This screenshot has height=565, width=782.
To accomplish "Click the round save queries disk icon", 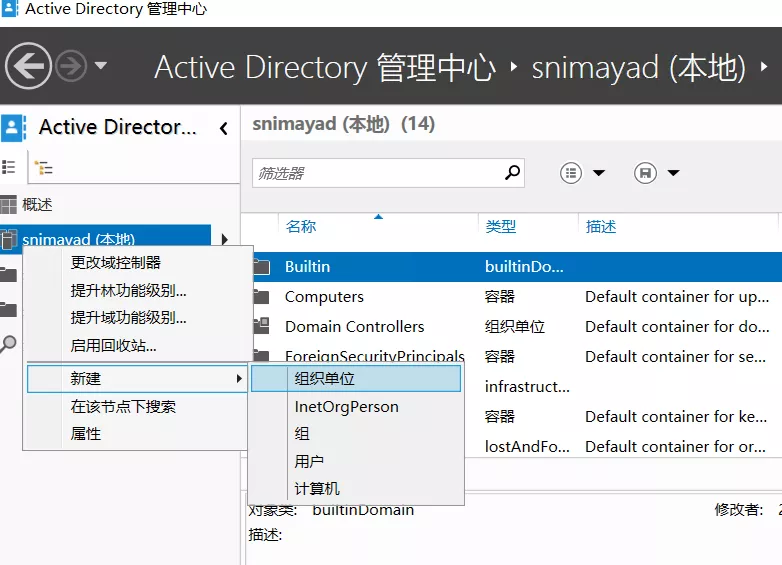I will tap(645, 173).
